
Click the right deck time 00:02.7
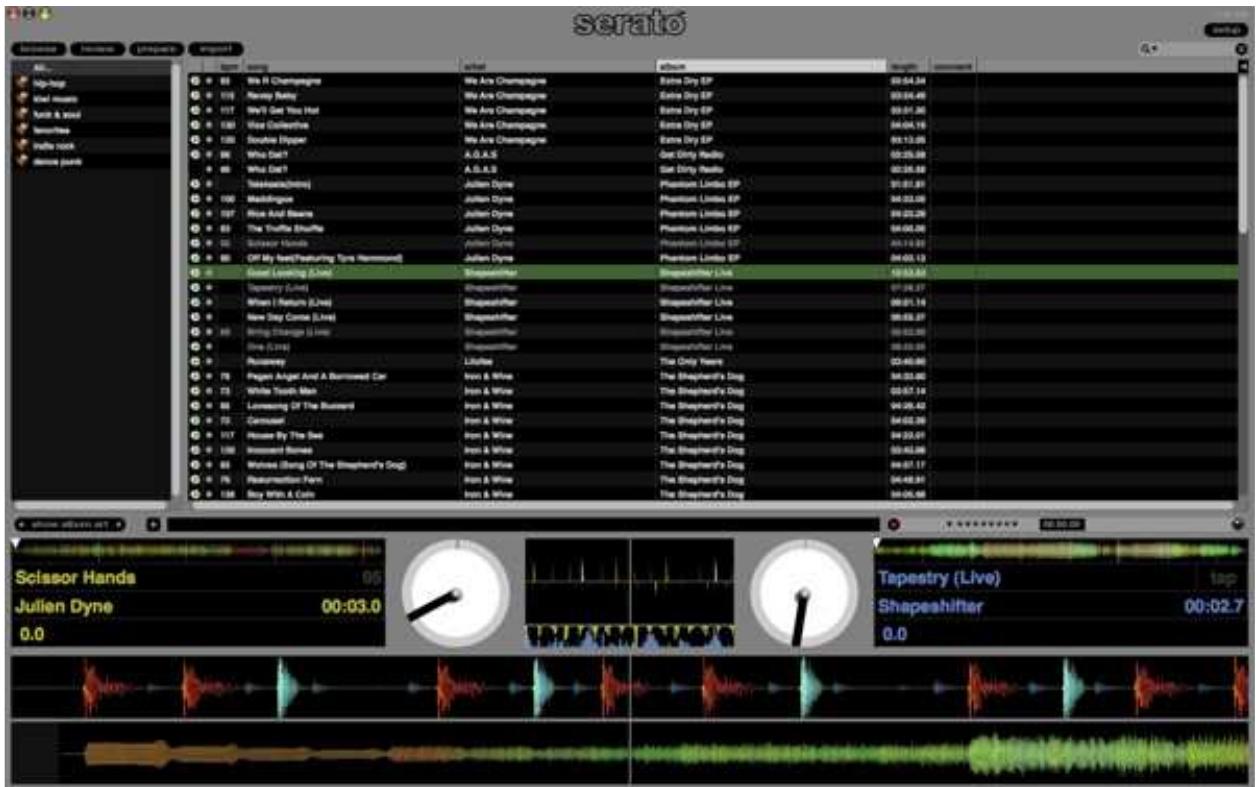tap(1214, 607)
